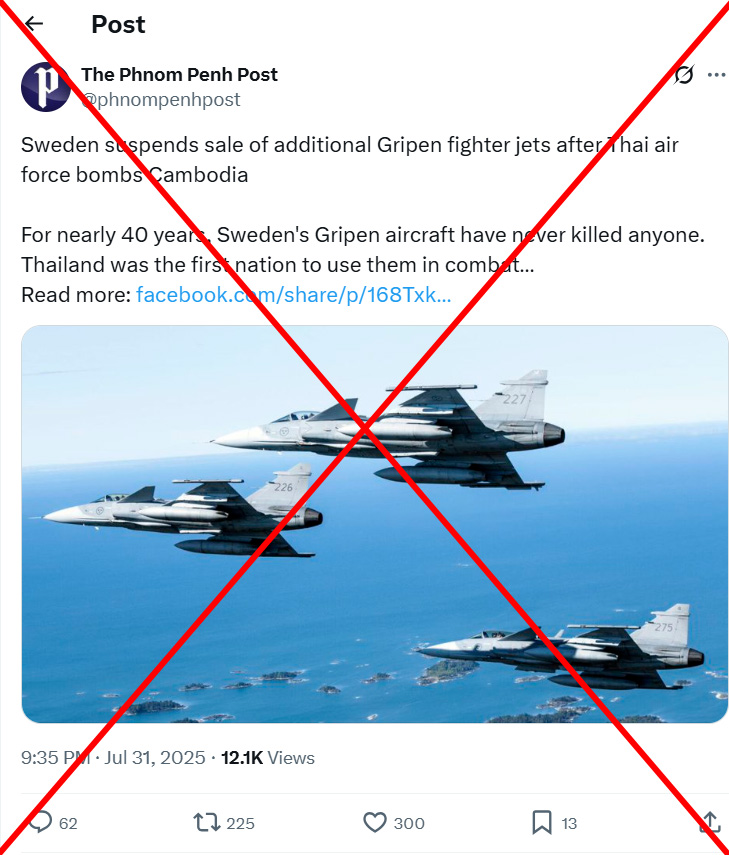The width and height of the screenshot is (729, 855).
Task: Repost using the retweet arrows icon
Action: tap(207, 822)
